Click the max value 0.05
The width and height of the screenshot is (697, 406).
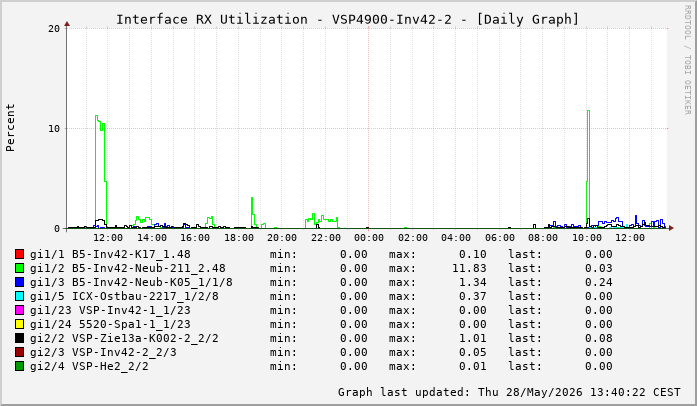click(473, 352)
